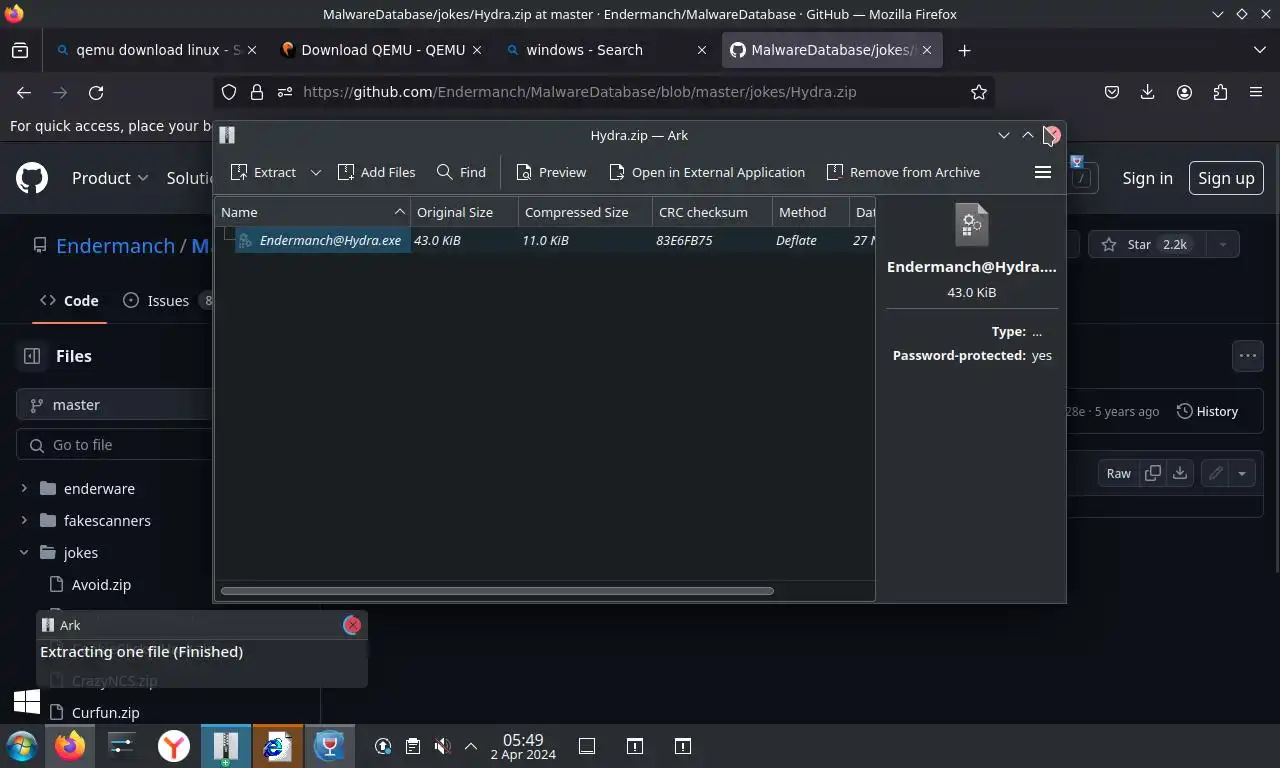Click the Go to file search field
The image size is (1280, 768).
tap(114, 445)
